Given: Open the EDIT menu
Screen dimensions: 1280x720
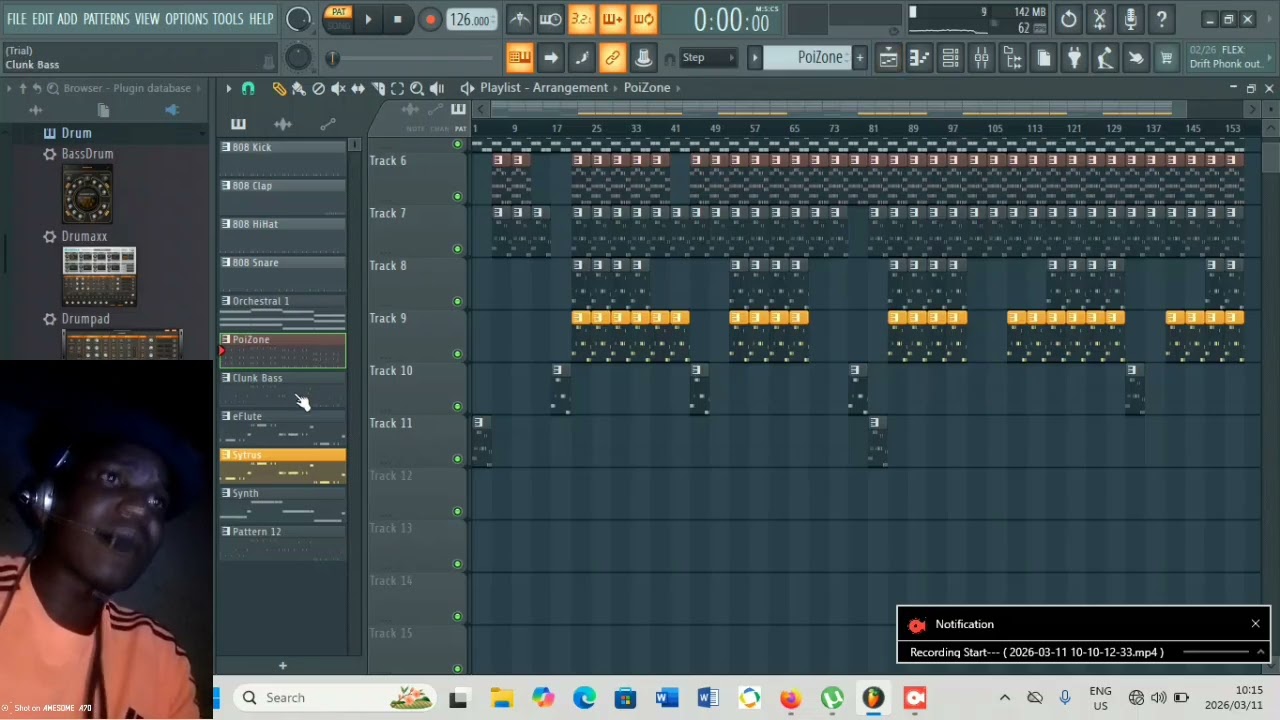Looking at the screenshot, I should tap(42, 19).
